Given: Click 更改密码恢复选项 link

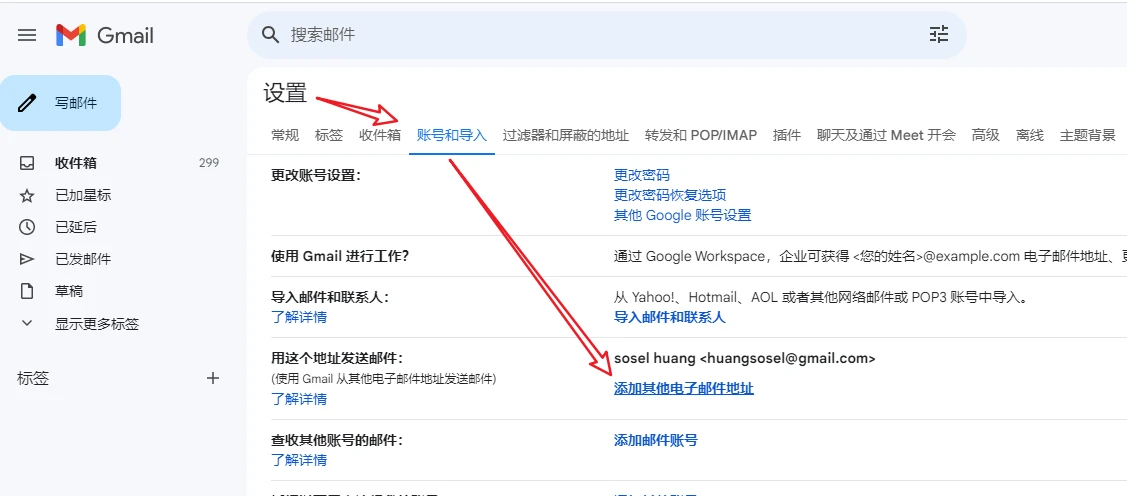Looking at the screenshot, I should click(x=670, y=195).
